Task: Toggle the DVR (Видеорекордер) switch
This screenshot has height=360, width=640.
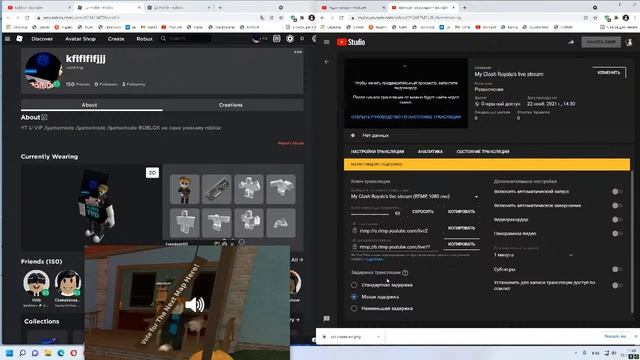Action: 617,220
